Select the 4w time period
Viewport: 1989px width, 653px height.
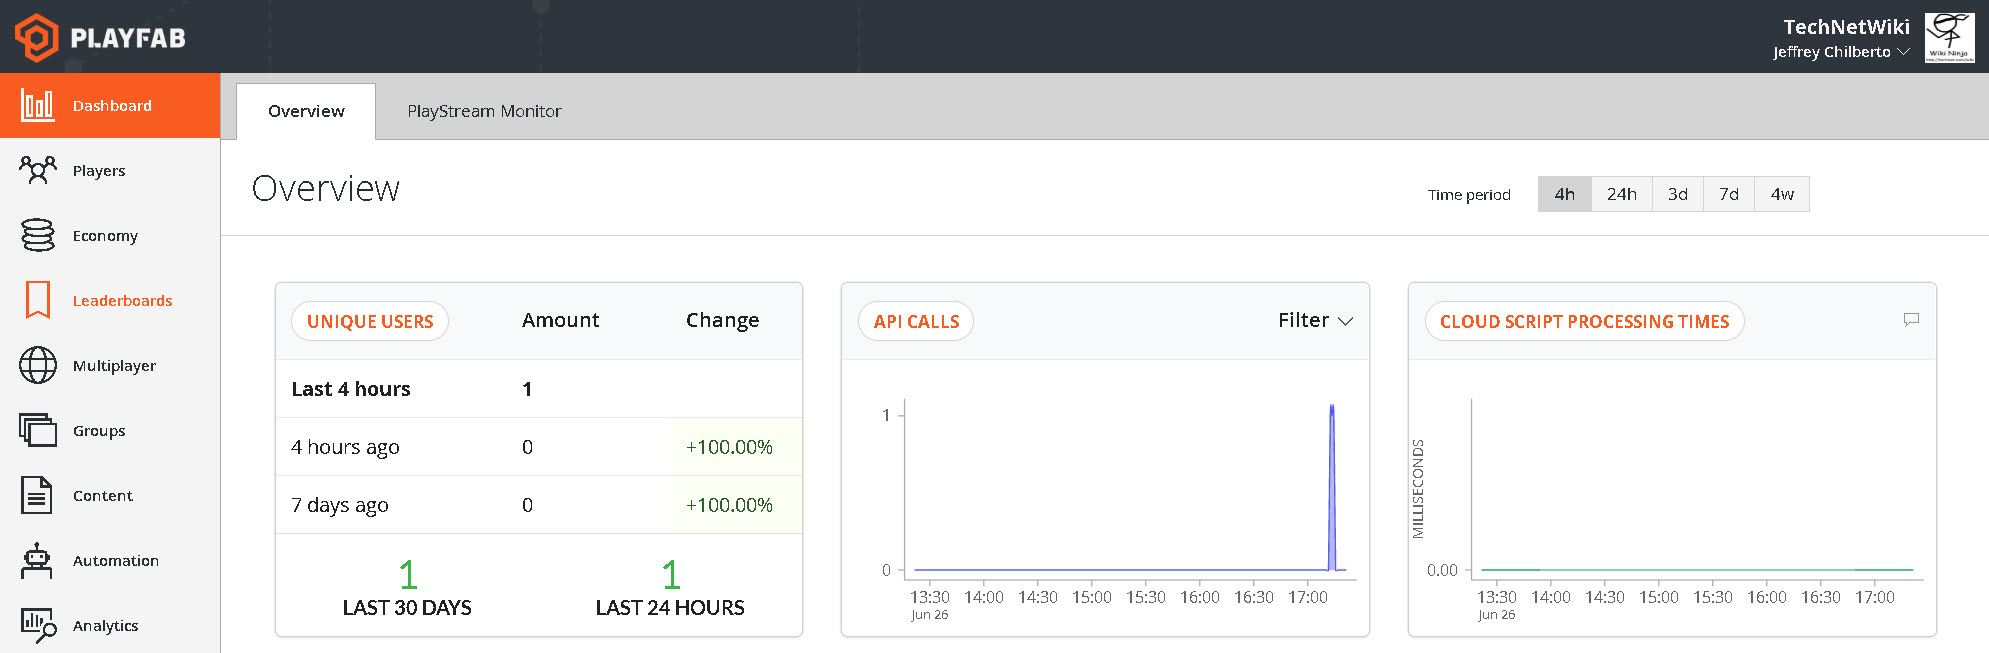tap(1782, 194)
